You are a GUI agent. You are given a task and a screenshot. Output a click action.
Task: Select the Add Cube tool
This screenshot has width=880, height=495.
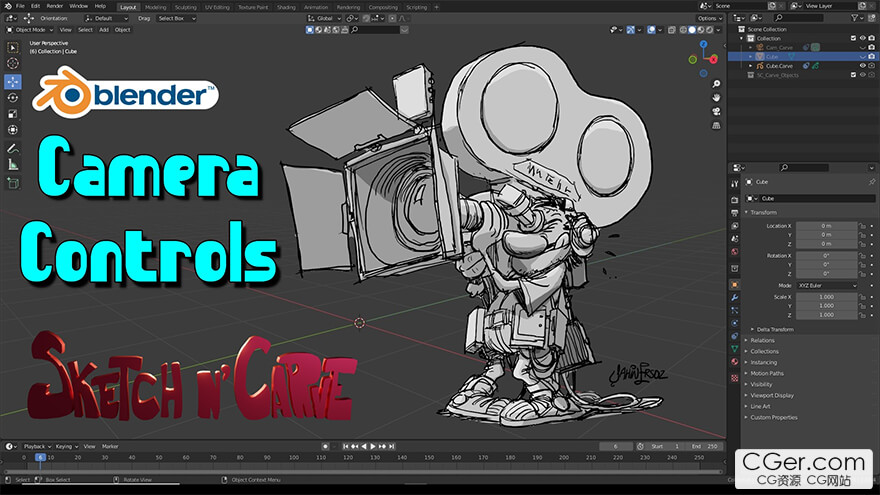pyautogui.click(x=13, y=183)
